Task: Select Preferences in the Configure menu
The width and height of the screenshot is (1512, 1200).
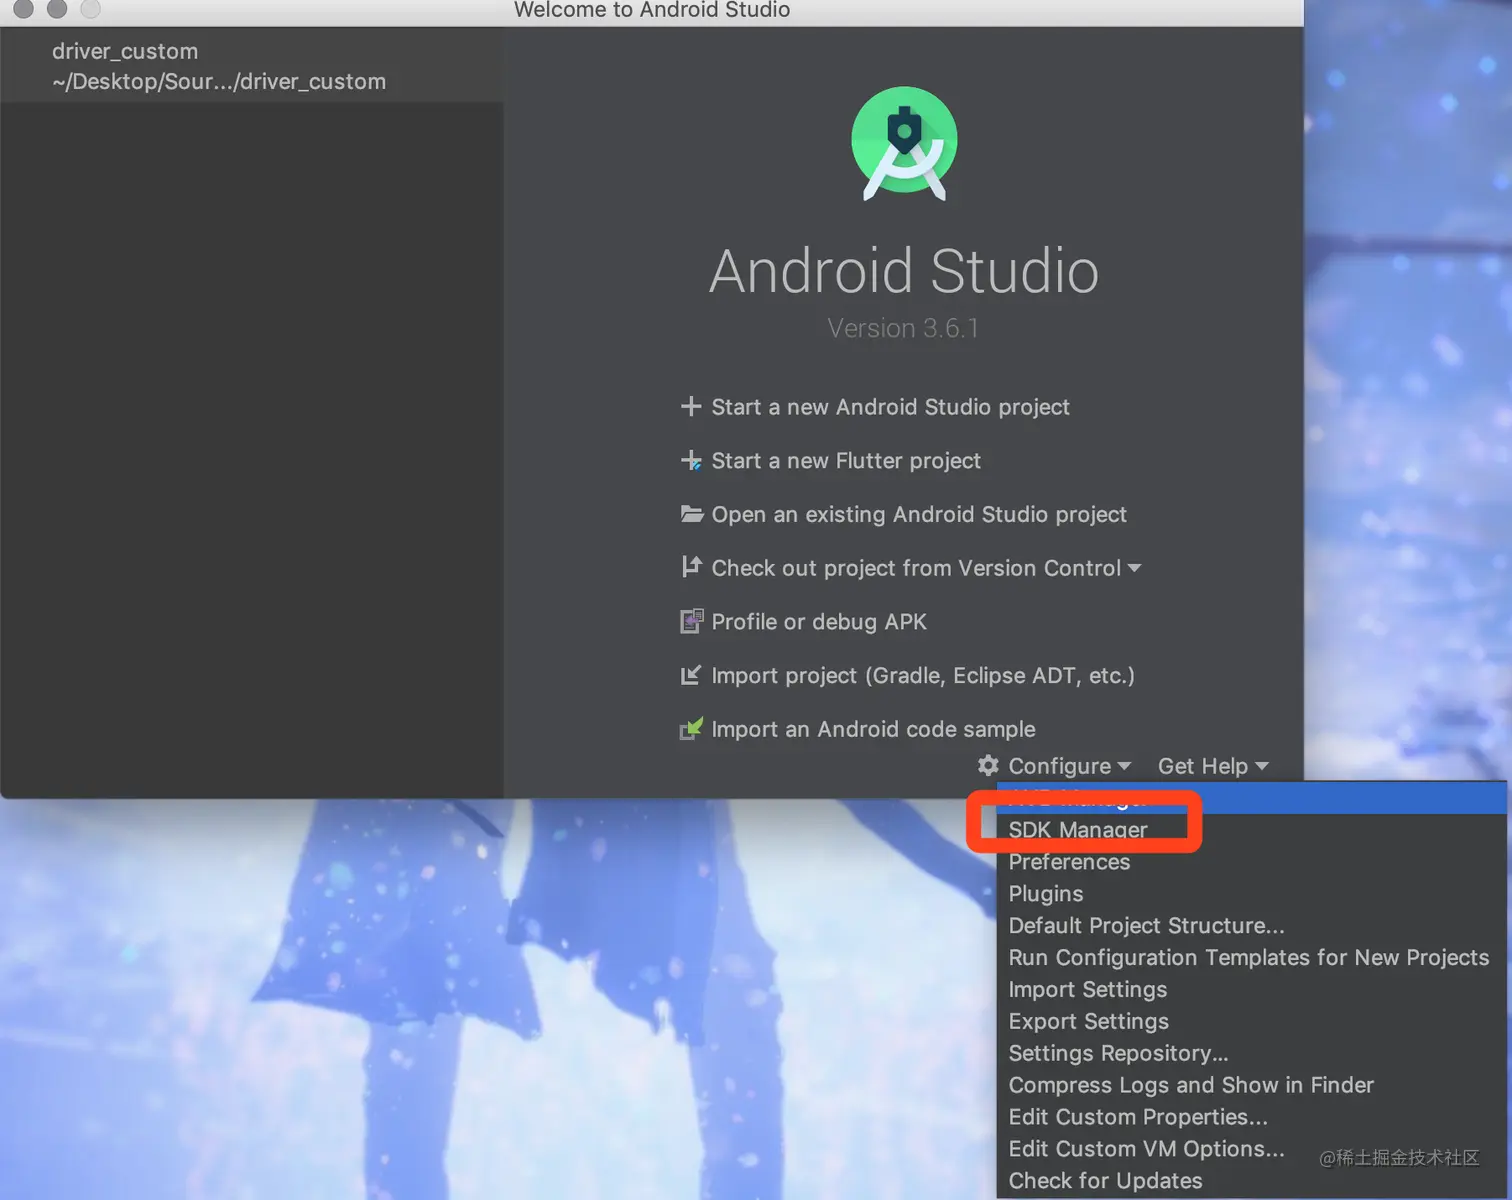Action: tap(1253, 861)
